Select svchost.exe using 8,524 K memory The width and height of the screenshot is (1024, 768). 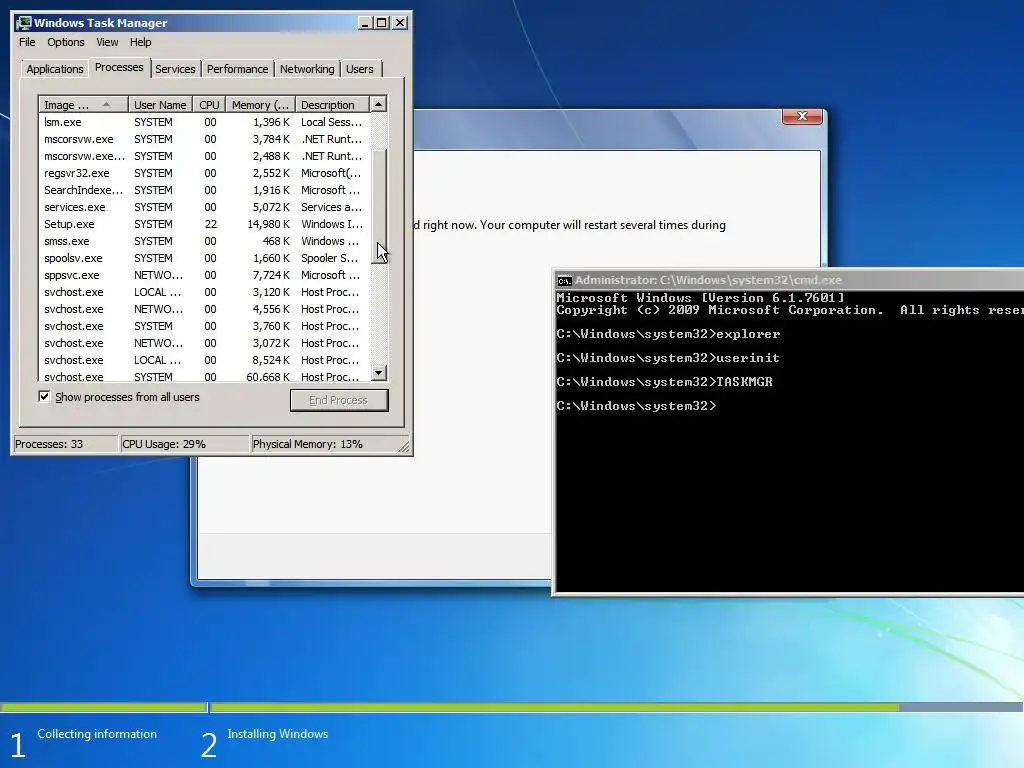pos(204,360)
